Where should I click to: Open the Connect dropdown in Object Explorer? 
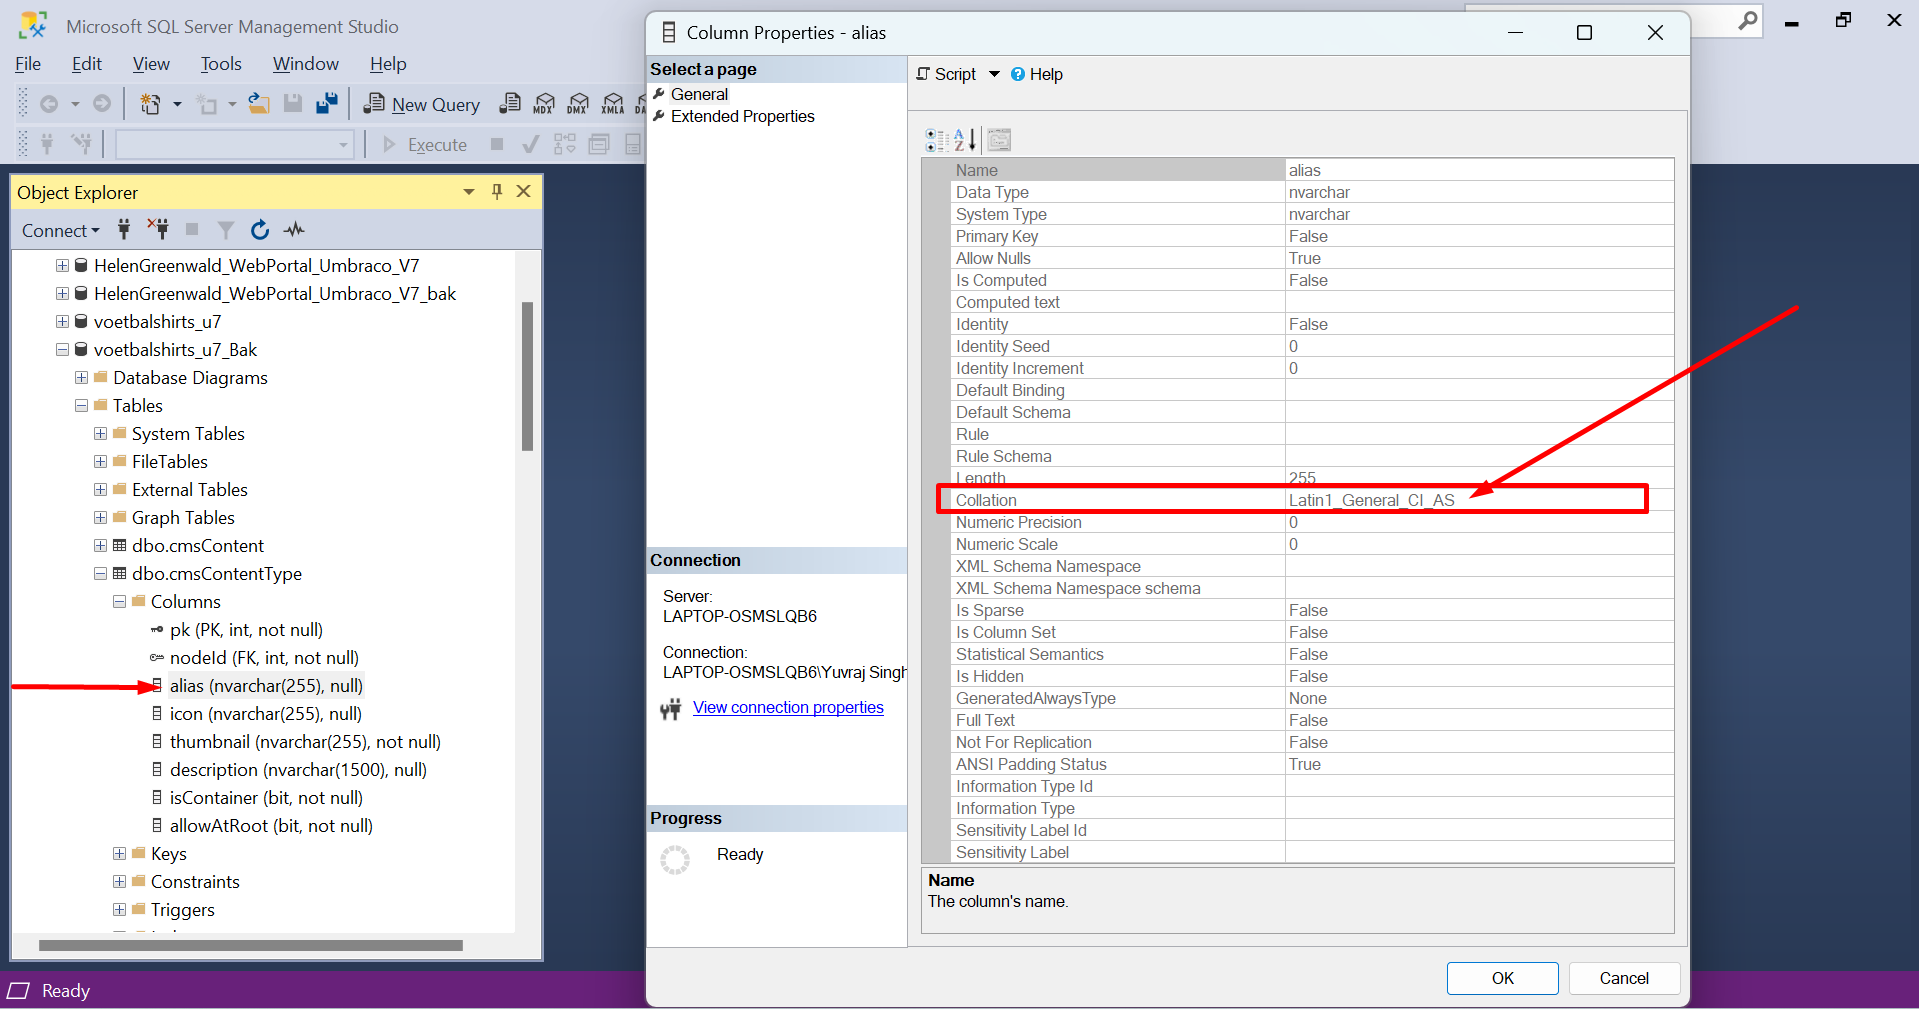coord(61,230)
